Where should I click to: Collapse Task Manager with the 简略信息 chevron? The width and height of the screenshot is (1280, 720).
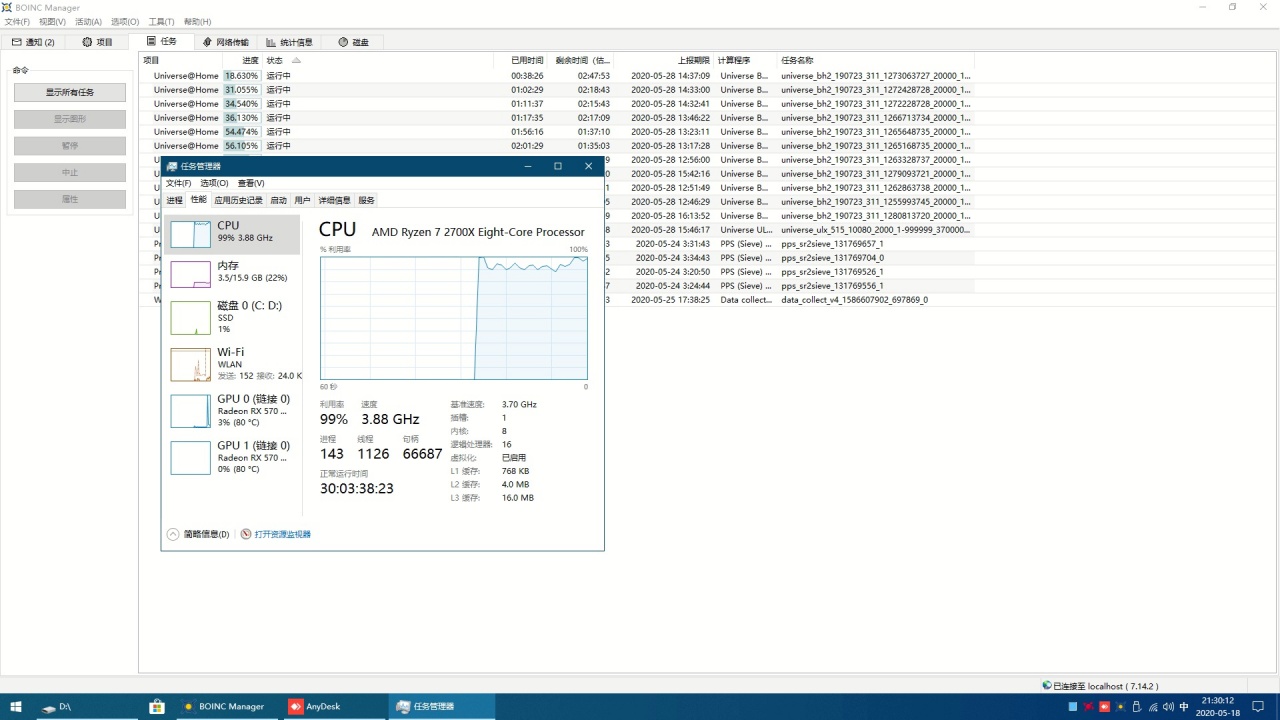point(173,534)
